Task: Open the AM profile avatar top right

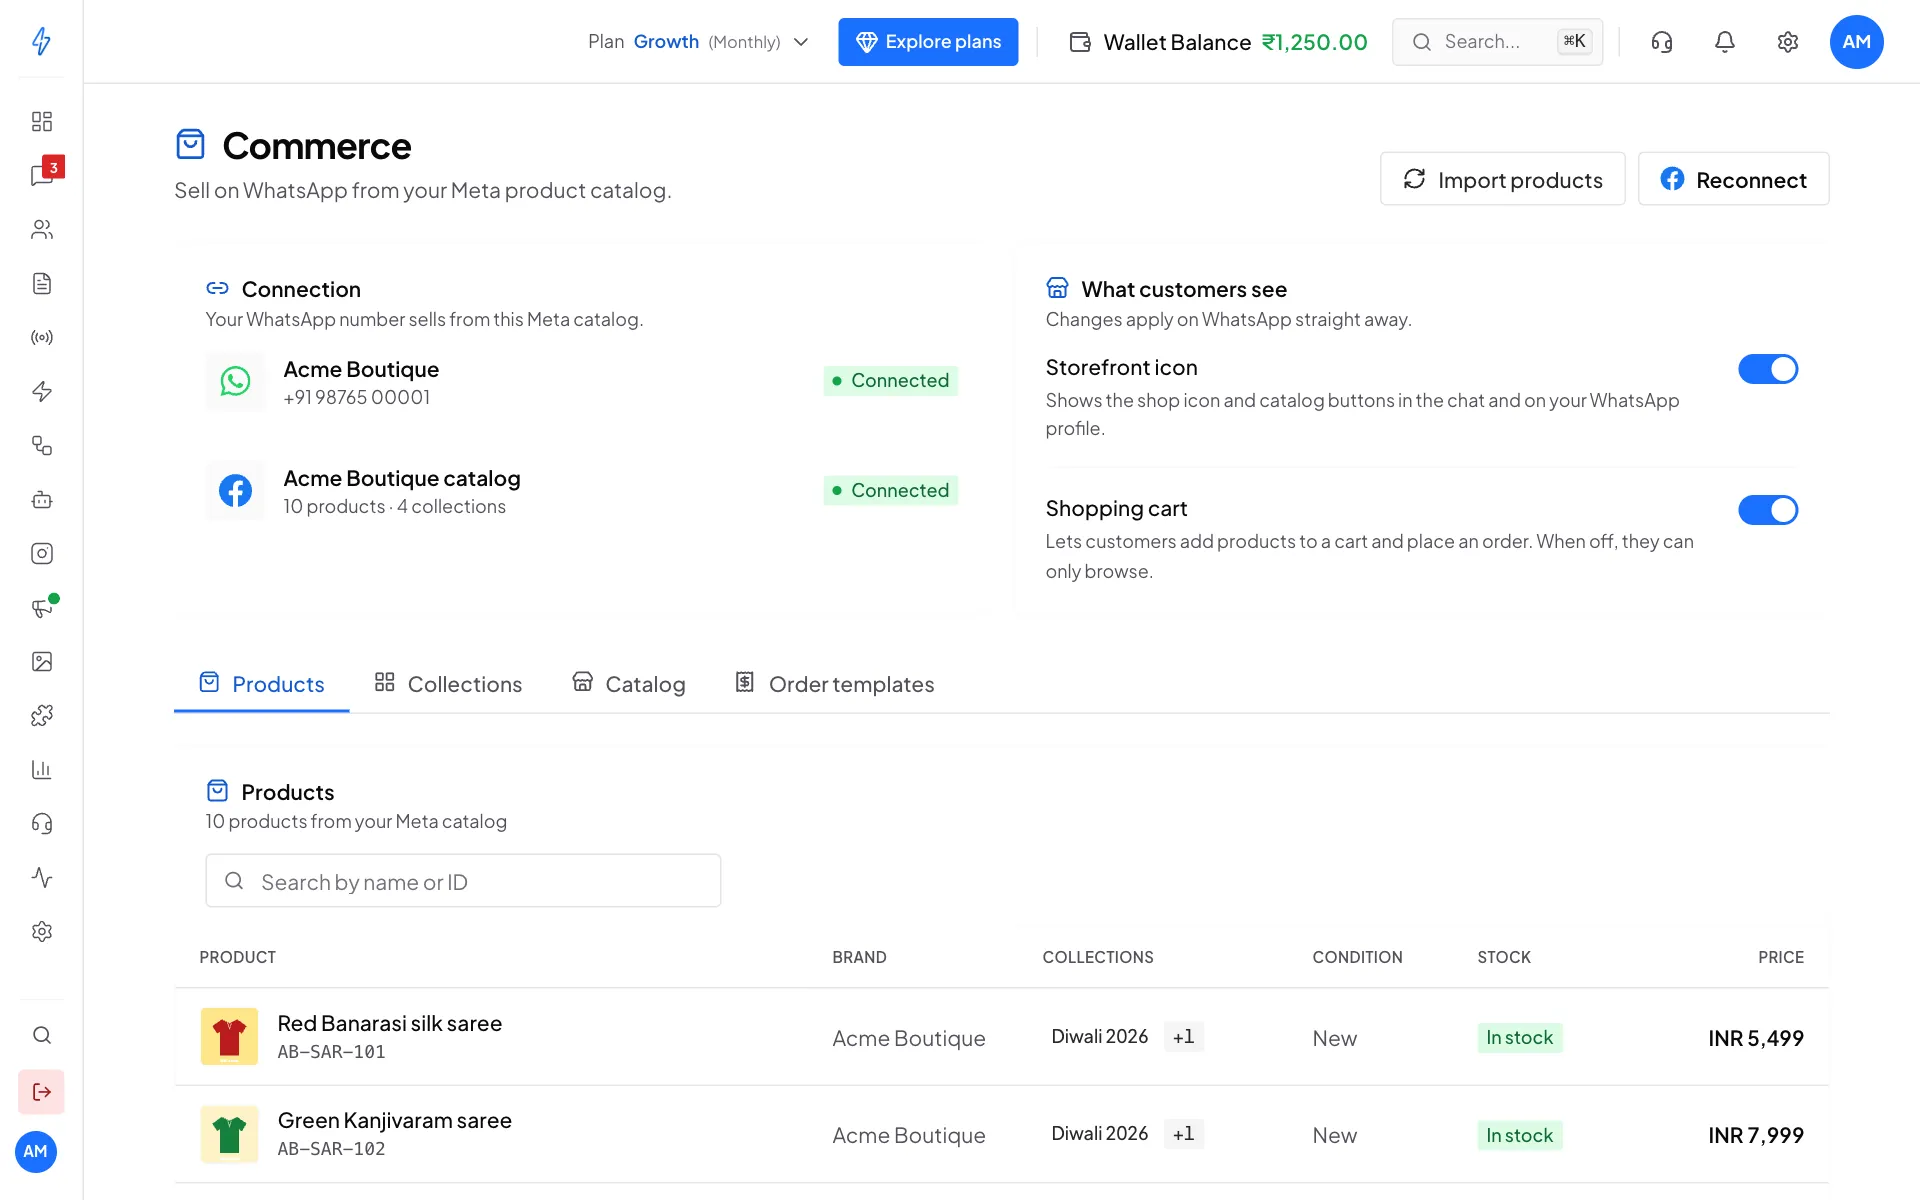Action: tap(1856, 41)
